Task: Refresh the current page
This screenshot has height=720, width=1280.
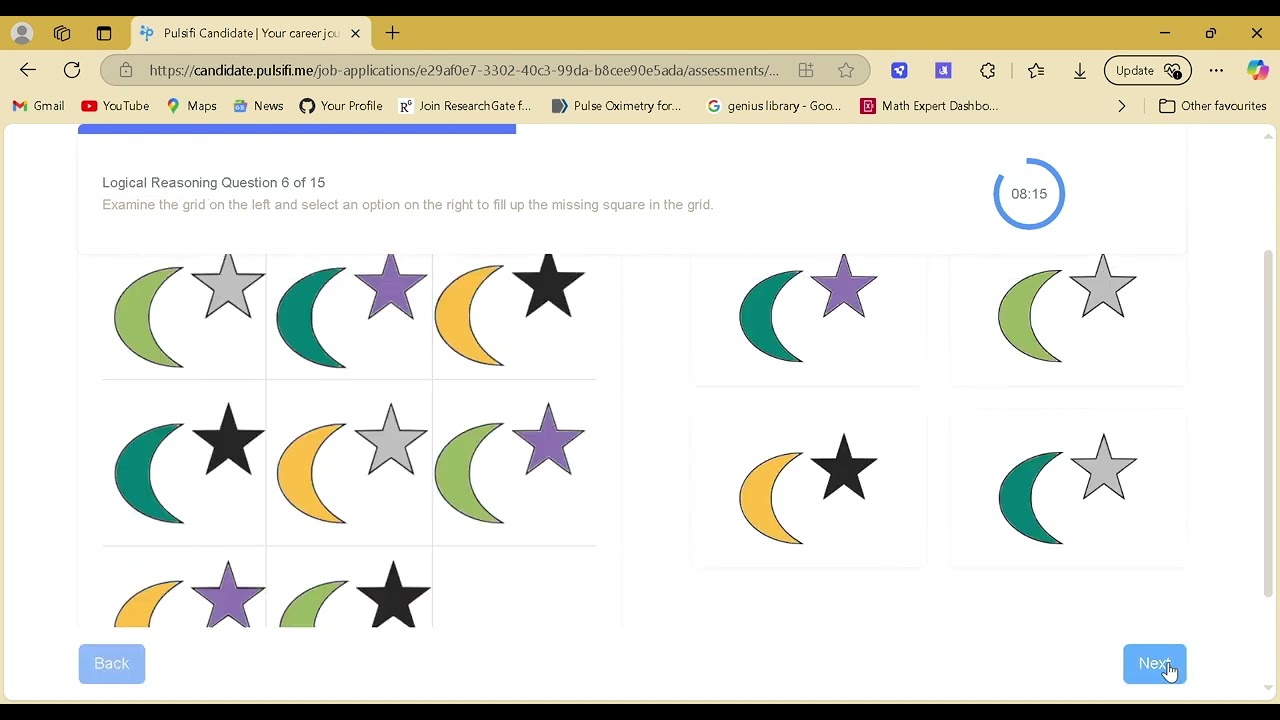Action: (x=72, y=70)
